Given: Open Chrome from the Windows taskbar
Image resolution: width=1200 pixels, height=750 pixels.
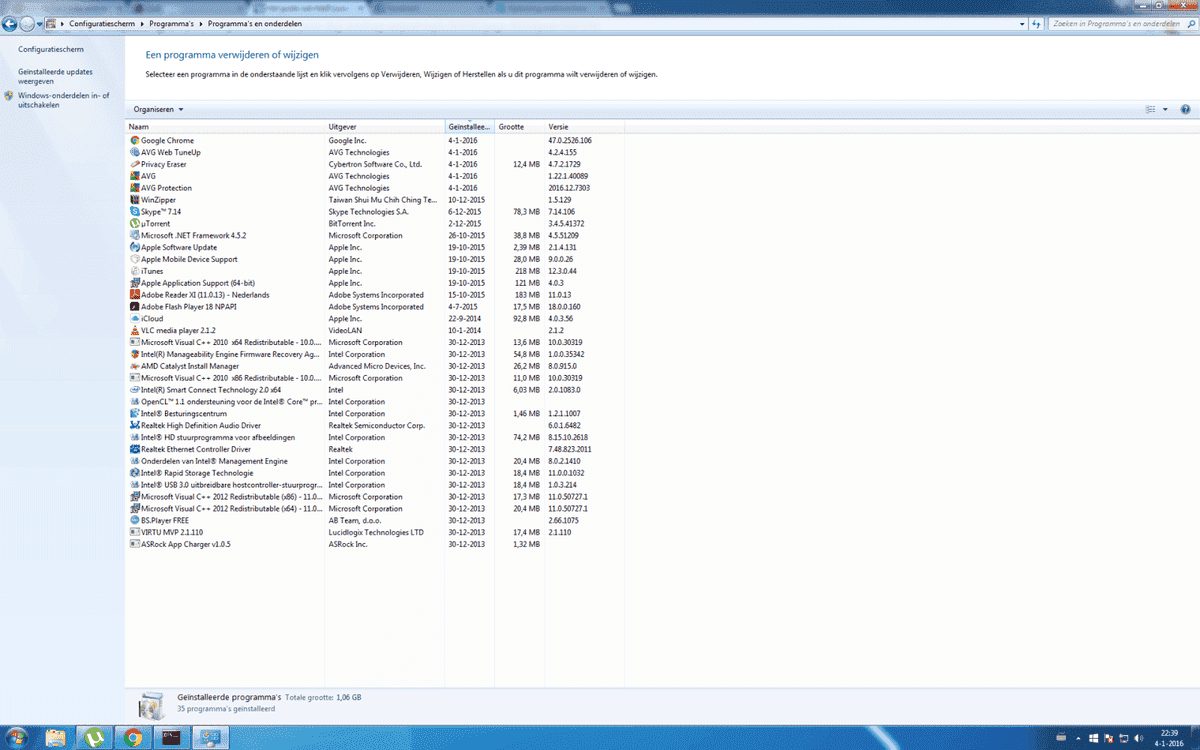Looking at the screenshot, I should [133, 738].
